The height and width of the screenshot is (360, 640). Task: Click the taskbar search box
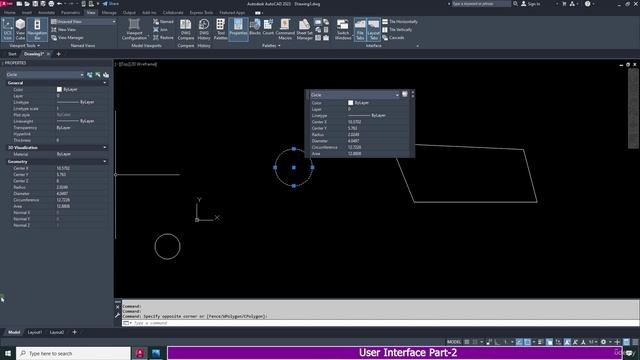pos(73,353)
